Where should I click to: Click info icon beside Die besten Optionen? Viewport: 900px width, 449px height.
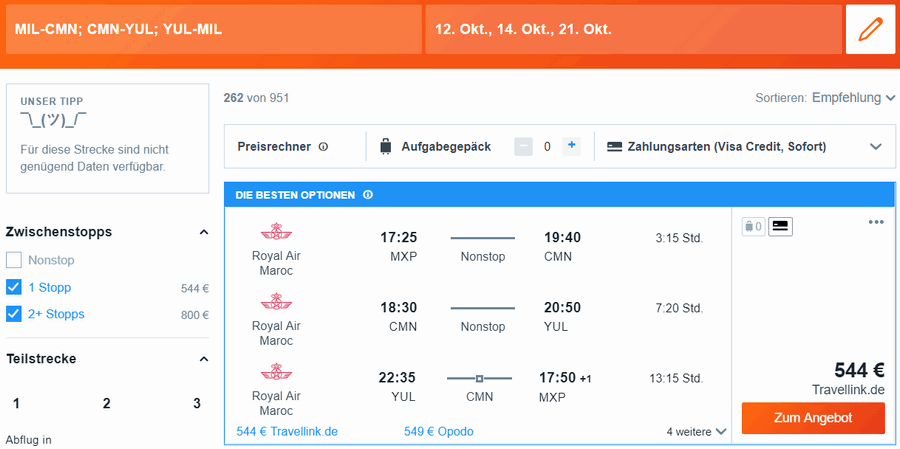pos(368,195)
